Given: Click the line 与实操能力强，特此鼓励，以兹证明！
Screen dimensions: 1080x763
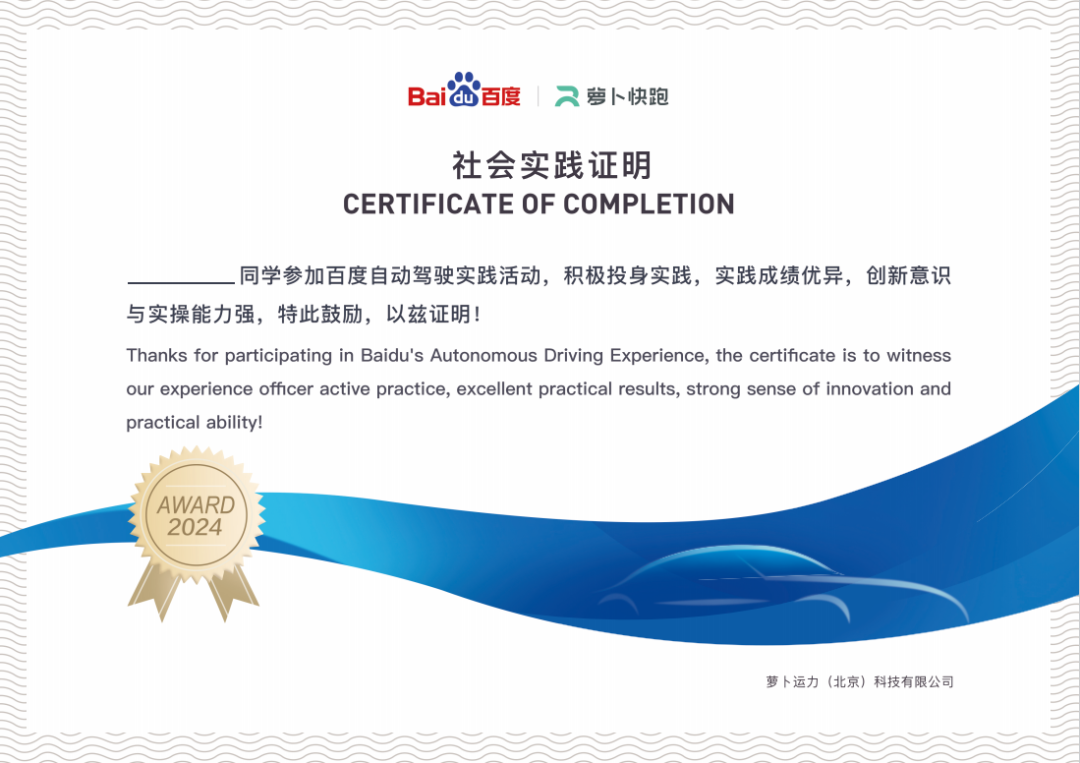Looking at the screenshot, I should click(304, 314).
